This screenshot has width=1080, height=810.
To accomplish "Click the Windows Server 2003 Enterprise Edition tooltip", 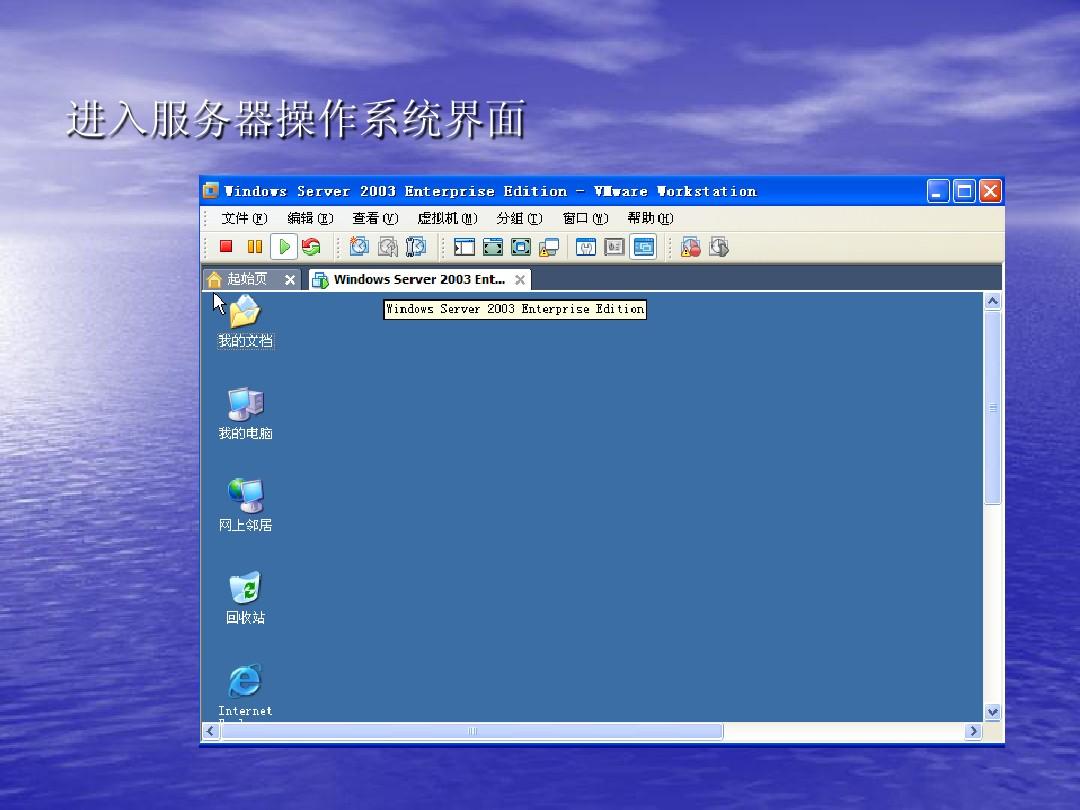I will (515, 309).
